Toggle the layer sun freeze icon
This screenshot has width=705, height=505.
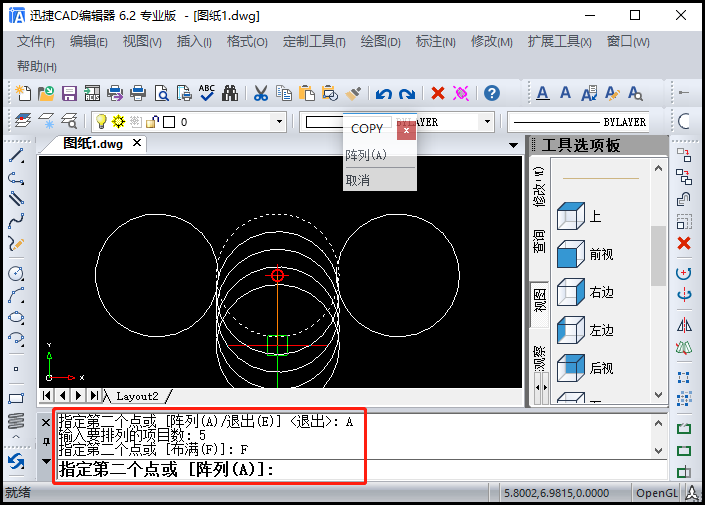(118, 121)
